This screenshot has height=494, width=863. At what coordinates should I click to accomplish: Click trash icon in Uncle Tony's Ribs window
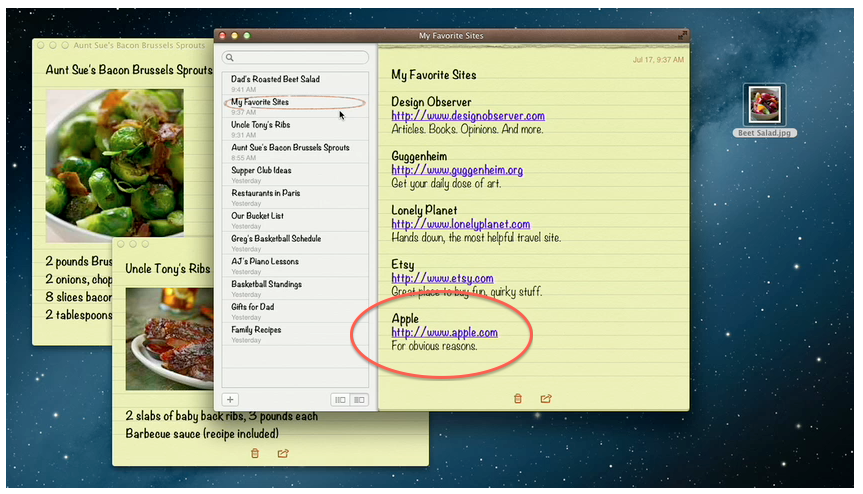254,453
